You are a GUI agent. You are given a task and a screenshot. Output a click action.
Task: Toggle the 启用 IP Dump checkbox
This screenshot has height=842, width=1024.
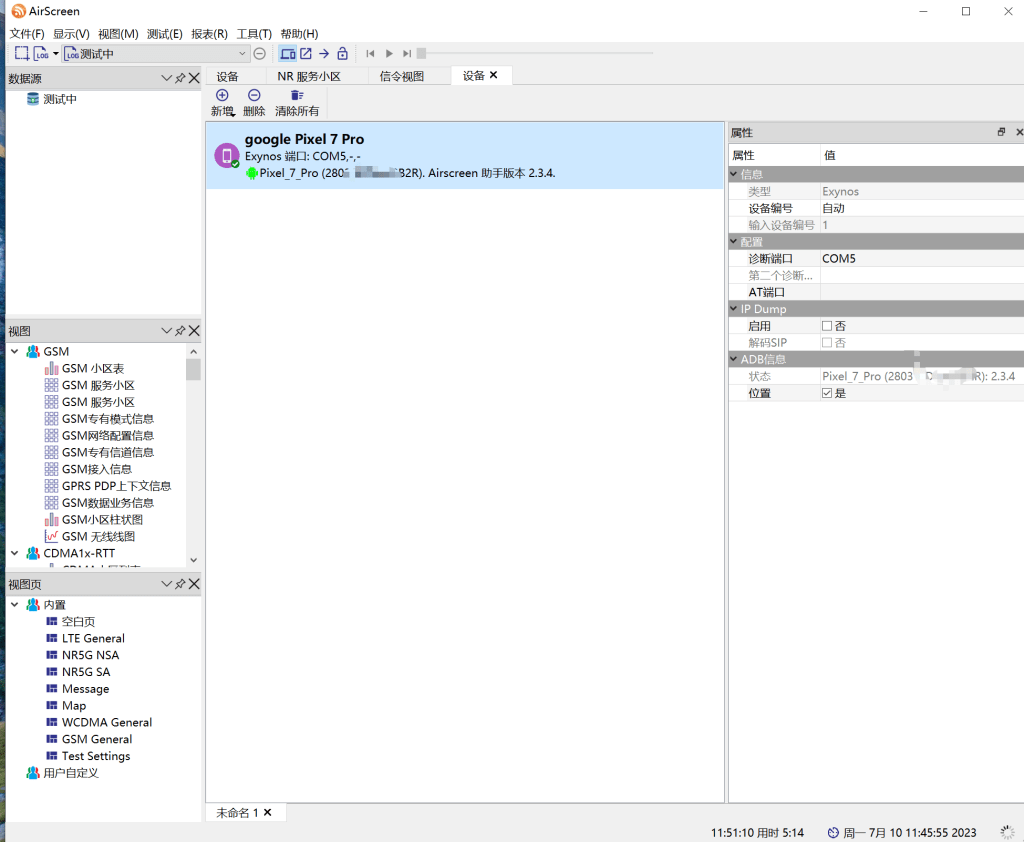point(827,326)
